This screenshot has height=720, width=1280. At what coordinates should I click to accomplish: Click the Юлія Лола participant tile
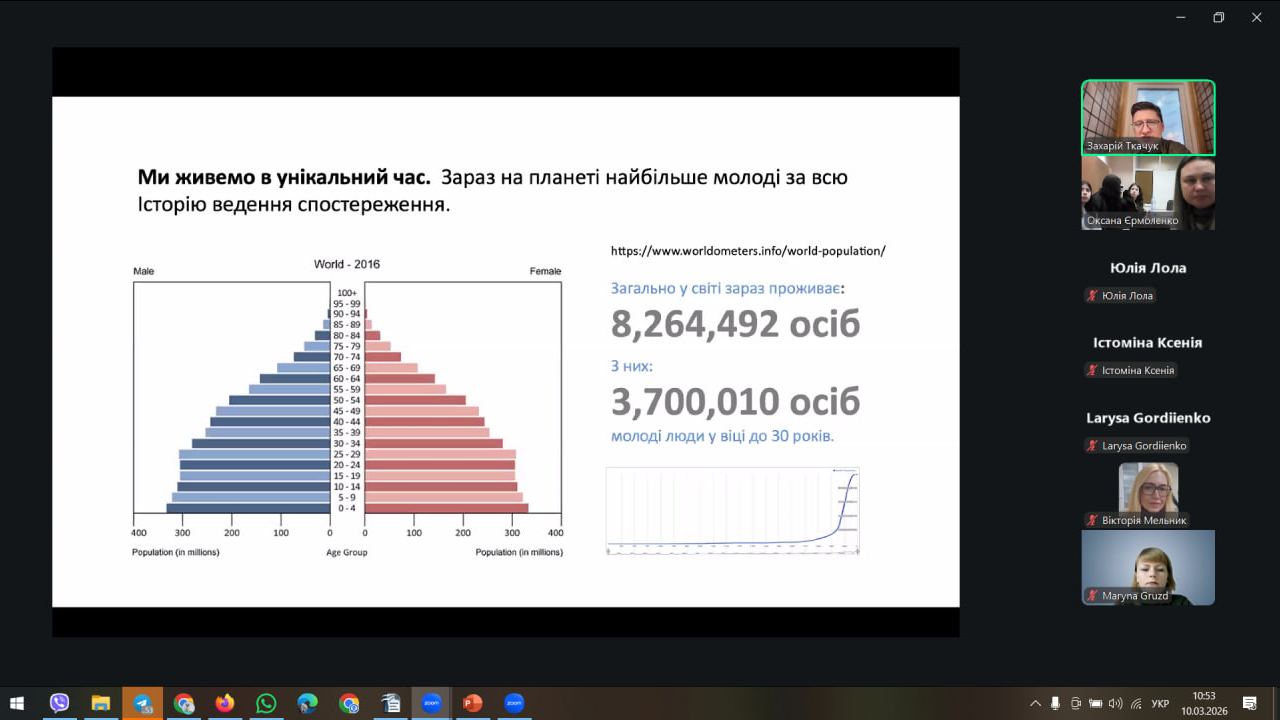[x=1147, y=280]
